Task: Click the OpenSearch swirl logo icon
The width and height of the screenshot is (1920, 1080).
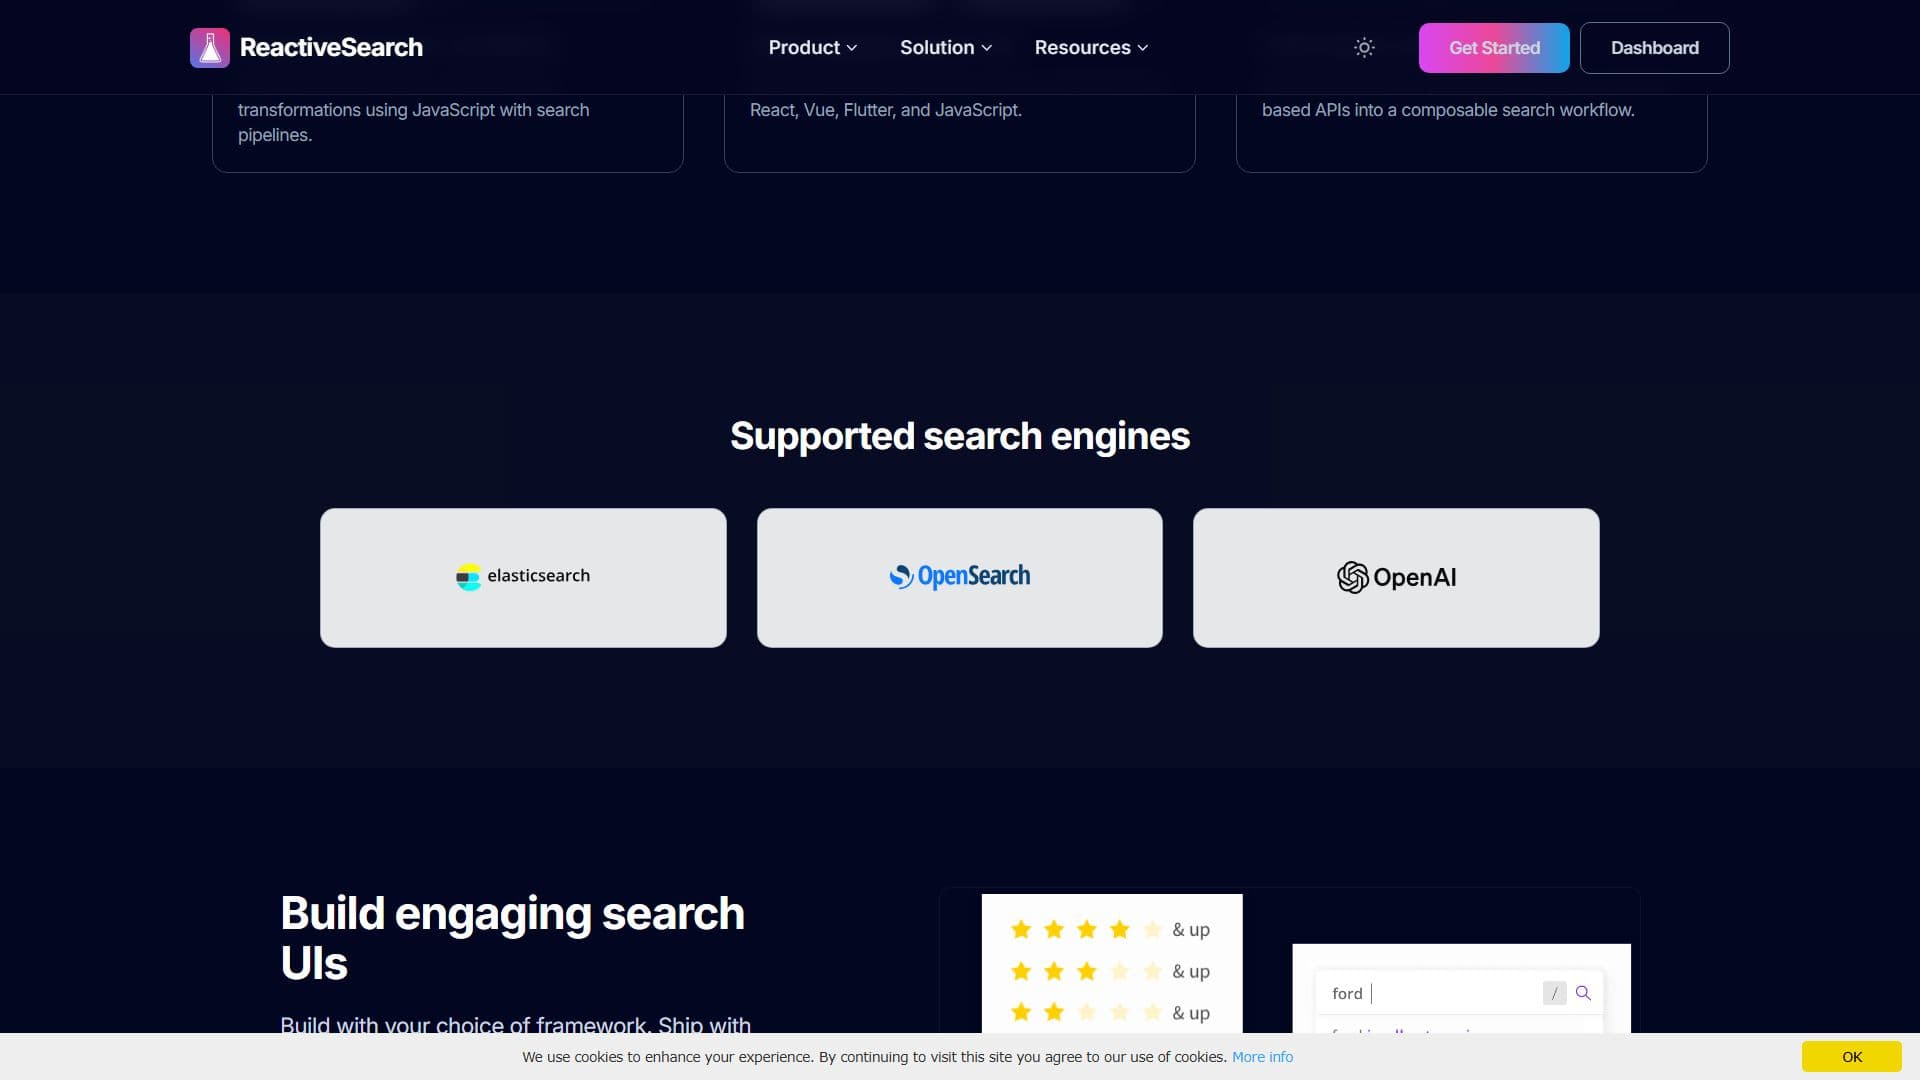Action: coord(901,577)
